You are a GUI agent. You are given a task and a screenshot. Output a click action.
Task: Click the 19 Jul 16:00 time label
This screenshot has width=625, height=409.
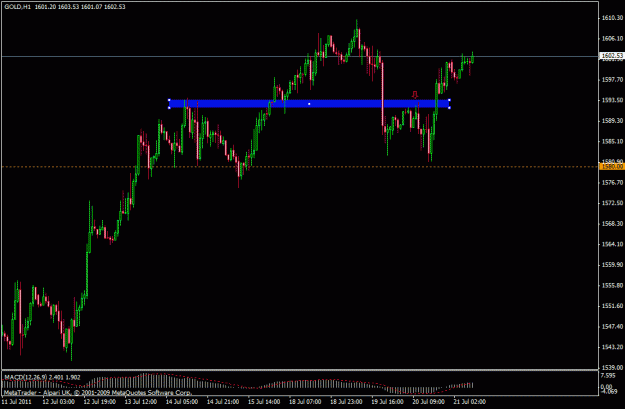[x=387, y=402]
